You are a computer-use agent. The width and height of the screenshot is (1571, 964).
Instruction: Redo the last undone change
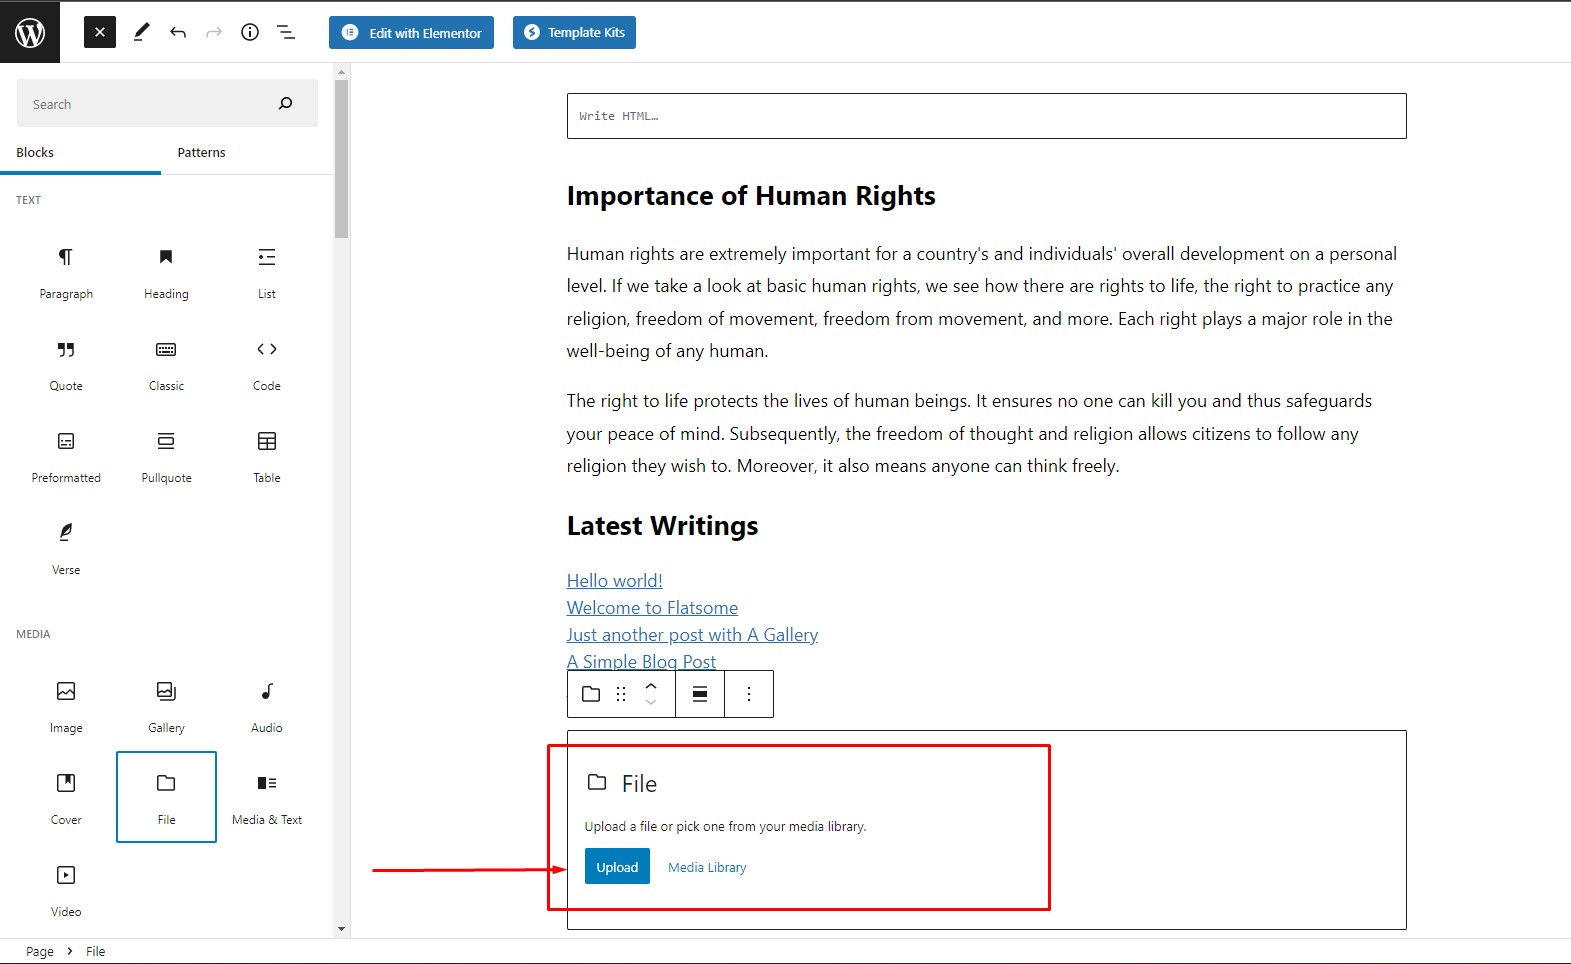click(x=214, y=32)
